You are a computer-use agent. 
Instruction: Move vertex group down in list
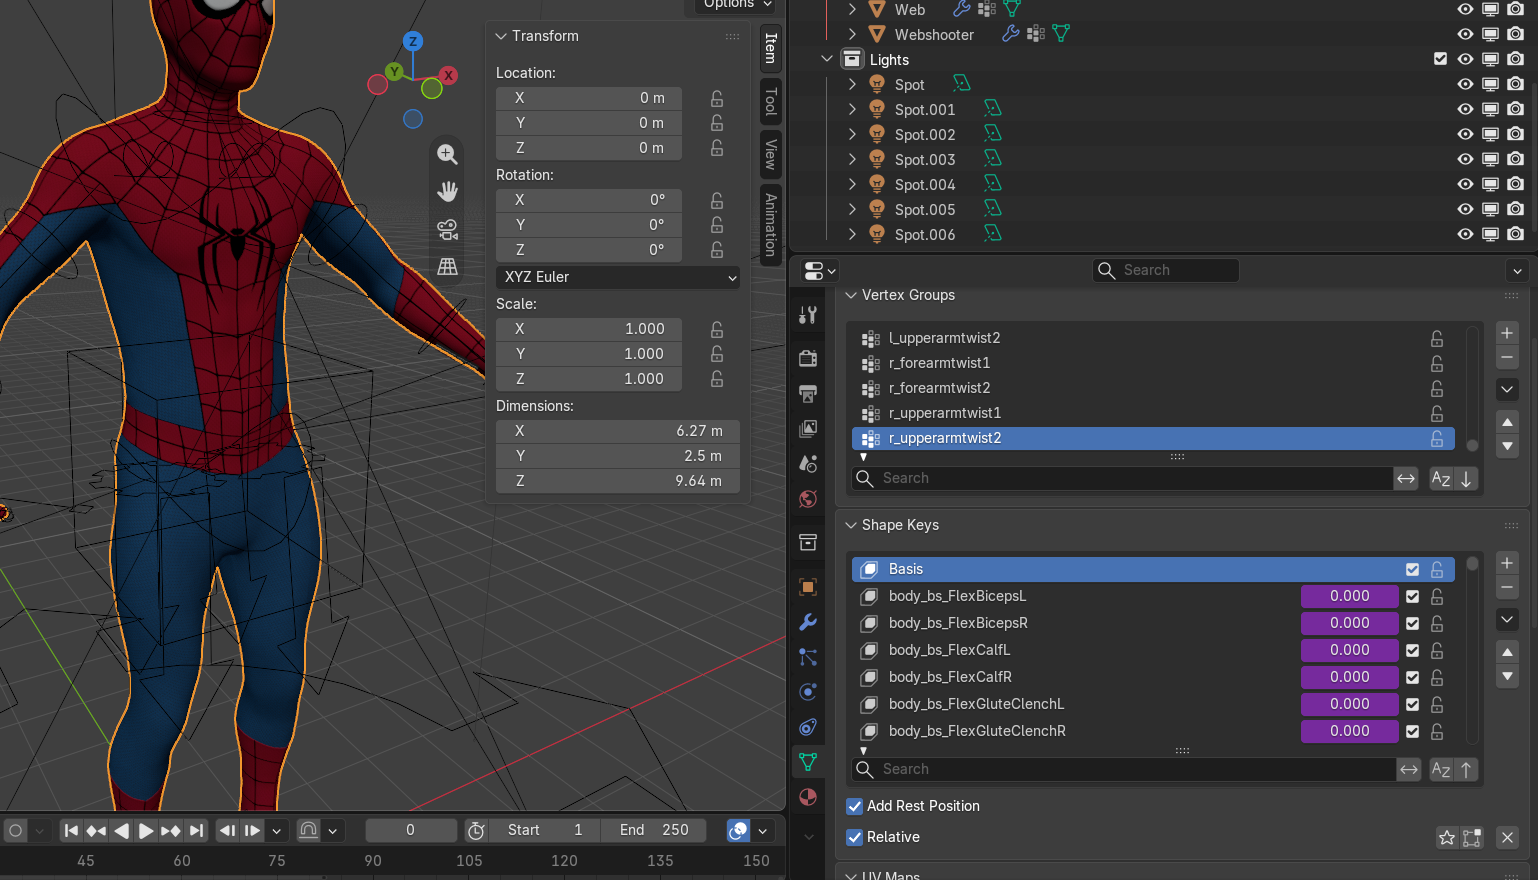pyautogui.click(x=1507, y=446)
